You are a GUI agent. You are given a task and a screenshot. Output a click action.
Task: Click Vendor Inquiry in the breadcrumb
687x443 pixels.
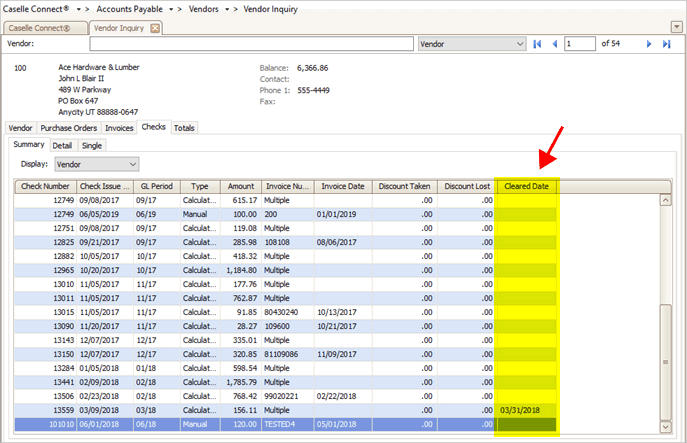(x=271, y=9)
